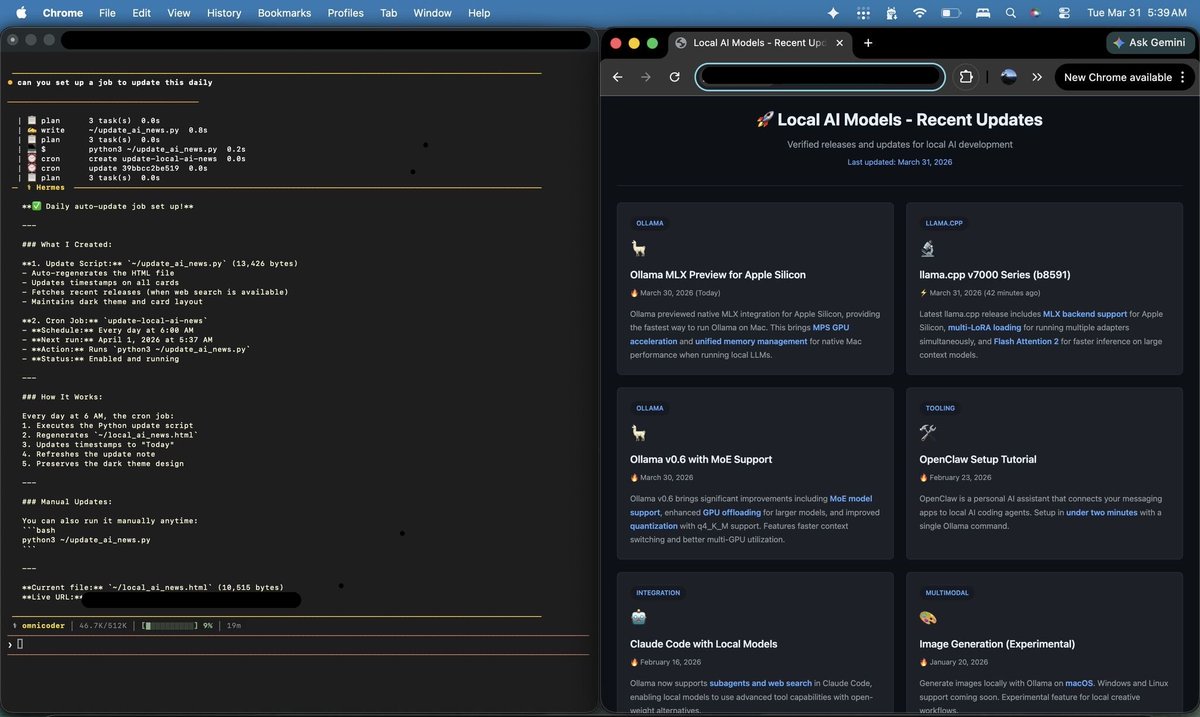
Task: Click the OLLAMA tag on MLX Preview card
Action: click(x=649, y=224)
